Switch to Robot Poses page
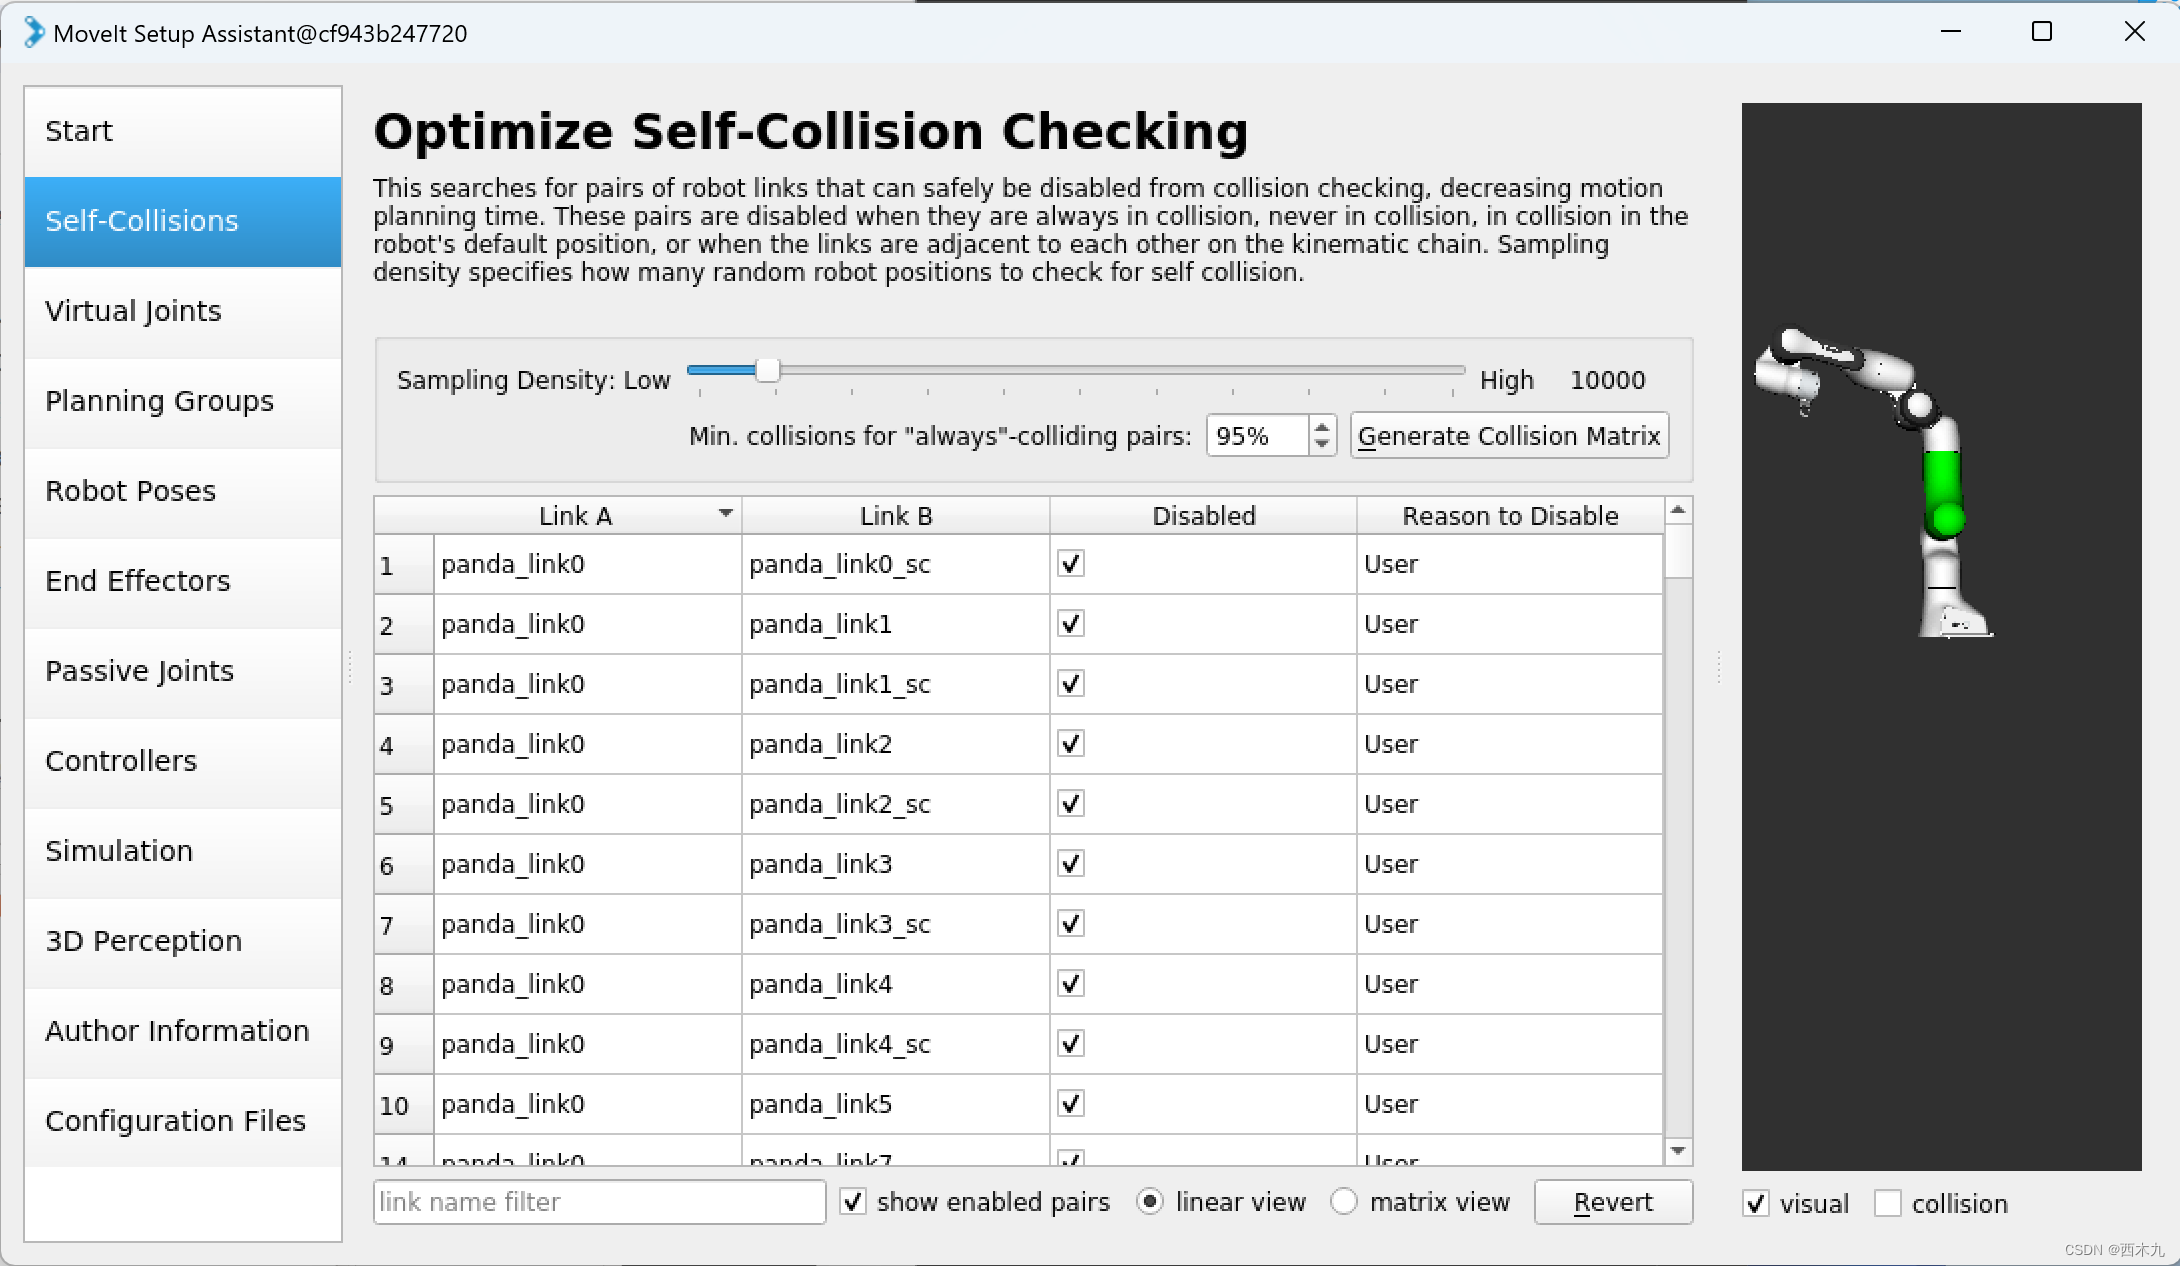Image resolution: width=2180 pixels, height=1266 pixels. click(x=183, y=492)
